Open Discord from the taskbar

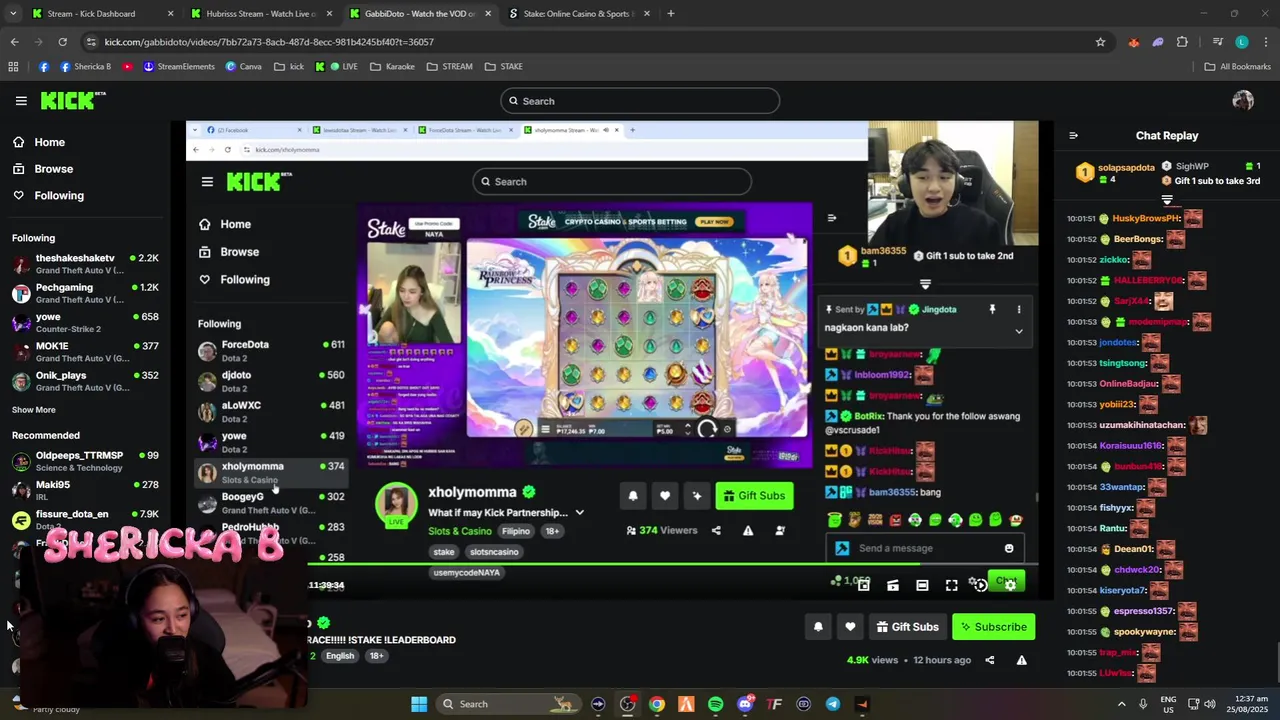[x=745, y=704]
